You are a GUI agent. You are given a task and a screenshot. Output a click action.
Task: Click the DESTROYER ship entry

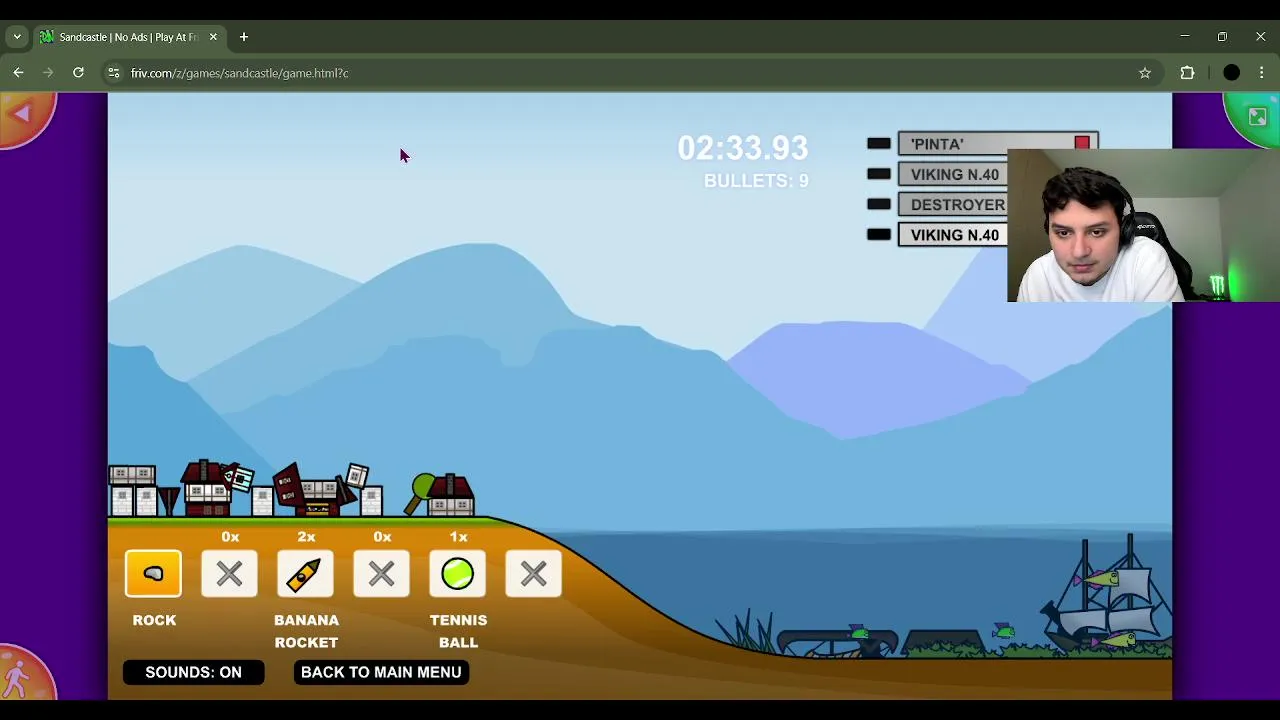pos(953,204)
